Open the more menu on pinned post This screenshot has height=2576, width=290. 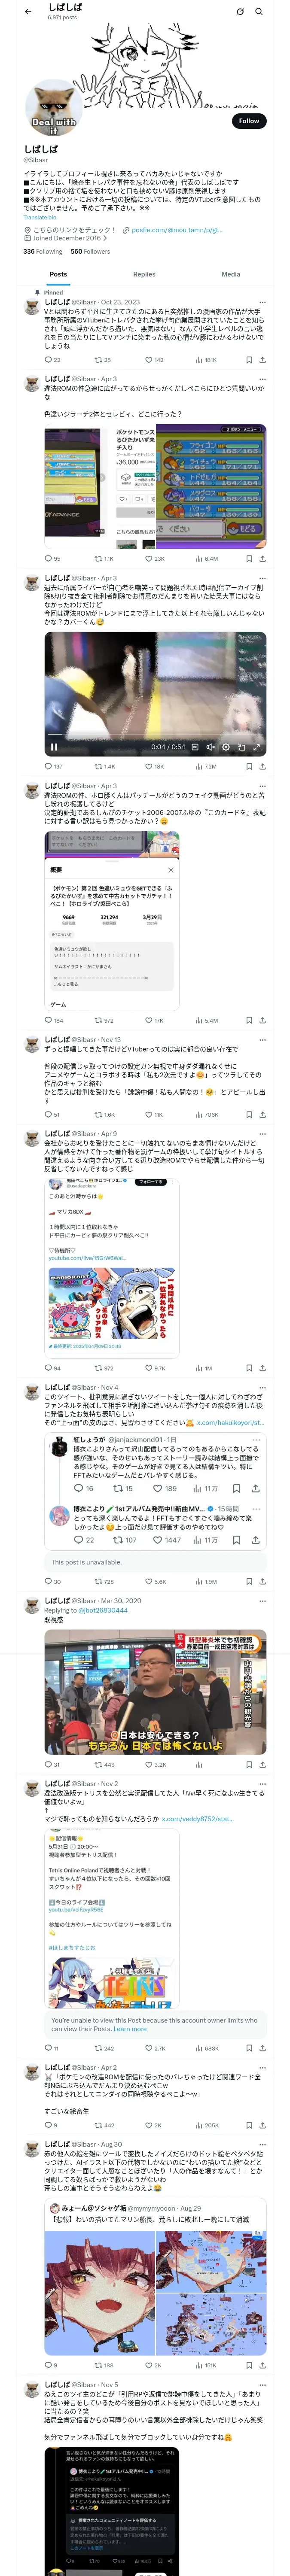263,302
